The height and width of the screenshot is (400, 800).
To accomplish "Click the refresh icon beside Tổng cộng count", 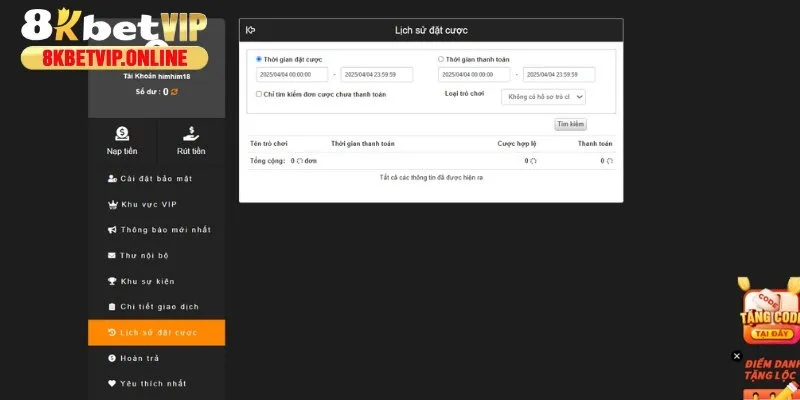I will 298,160.
